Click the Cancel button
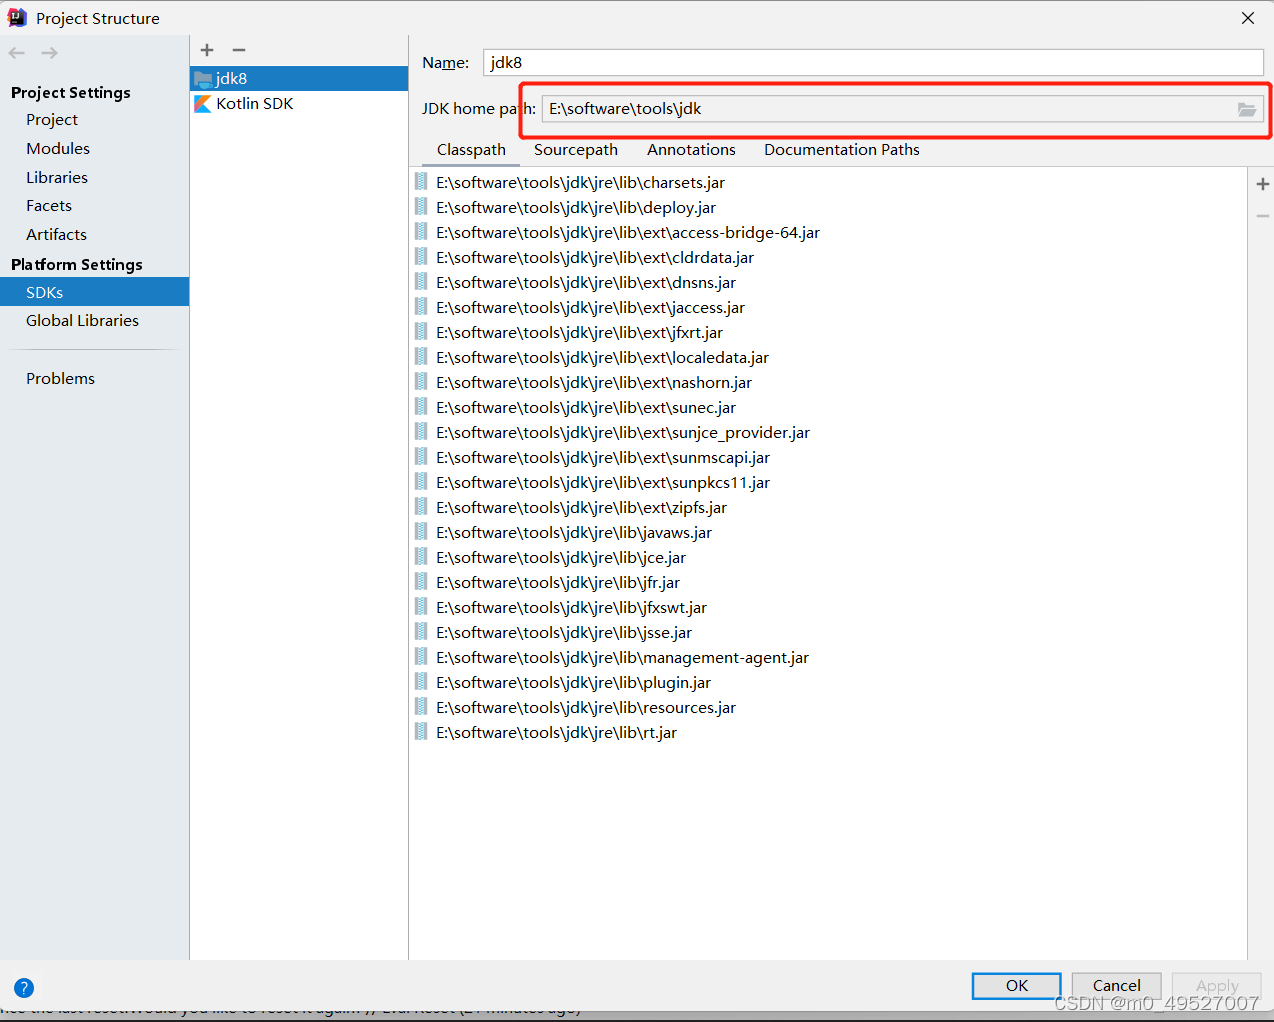Image resolution: width=1274 pixels, height=1022 pixels. click(1117, 986)
